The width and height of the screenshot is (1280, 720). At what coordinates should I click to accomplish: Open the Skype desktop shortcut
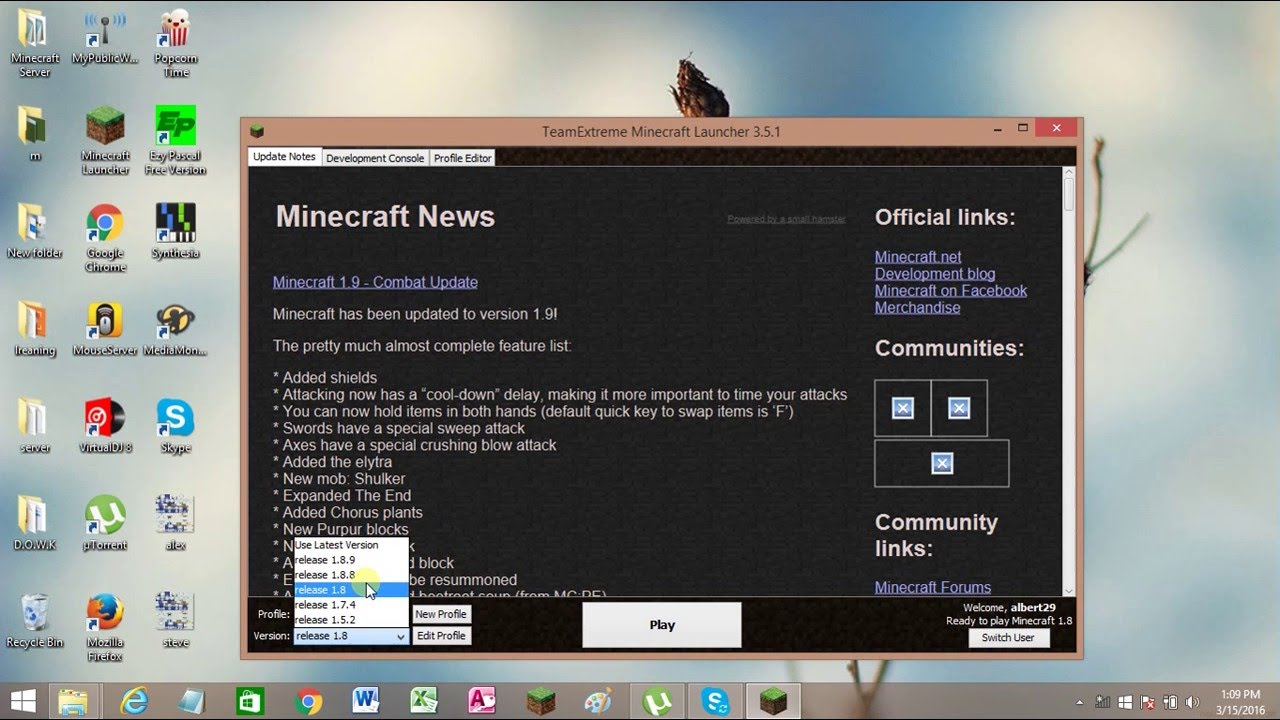coord(175,427)
